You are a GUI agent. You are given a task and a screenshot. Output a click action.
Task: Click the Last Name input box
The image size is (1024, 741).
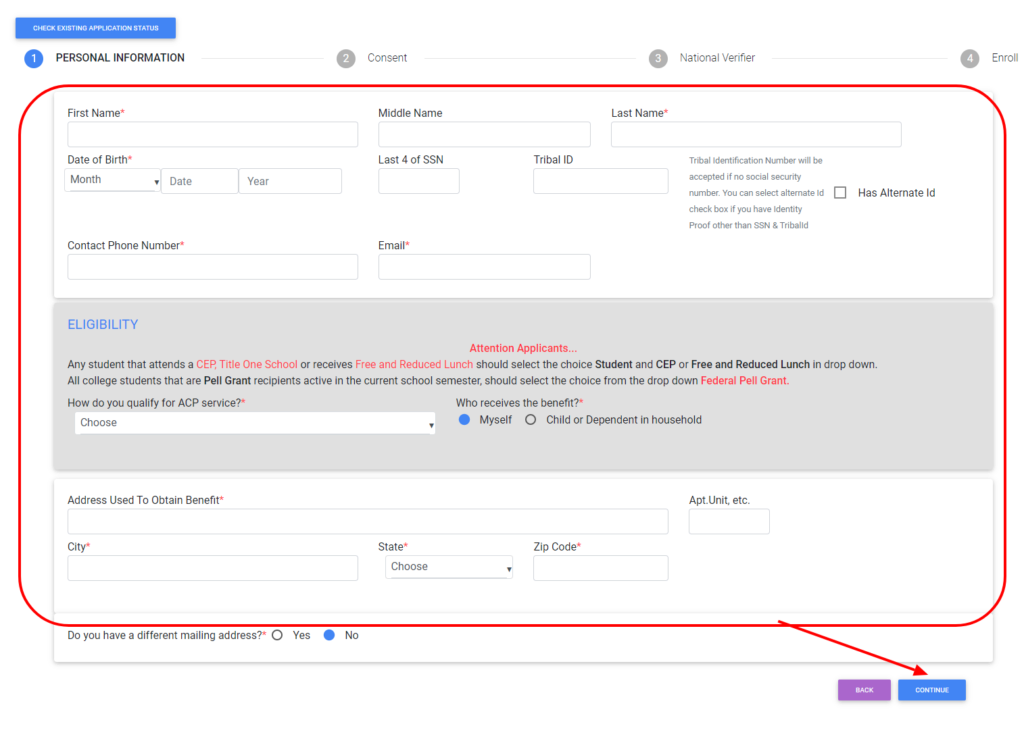pyautogui.click(x=756, y=135)
